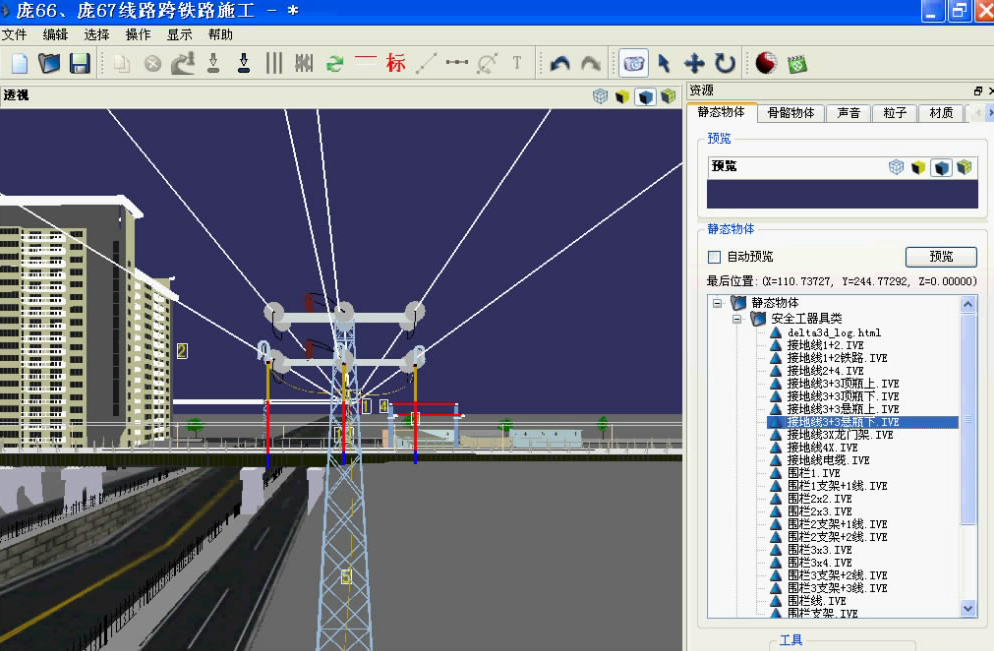The width and height of the screenshot is (994, 651).
Task: Click label marker 2 in viewport
Action: click(x=182, y=351)
